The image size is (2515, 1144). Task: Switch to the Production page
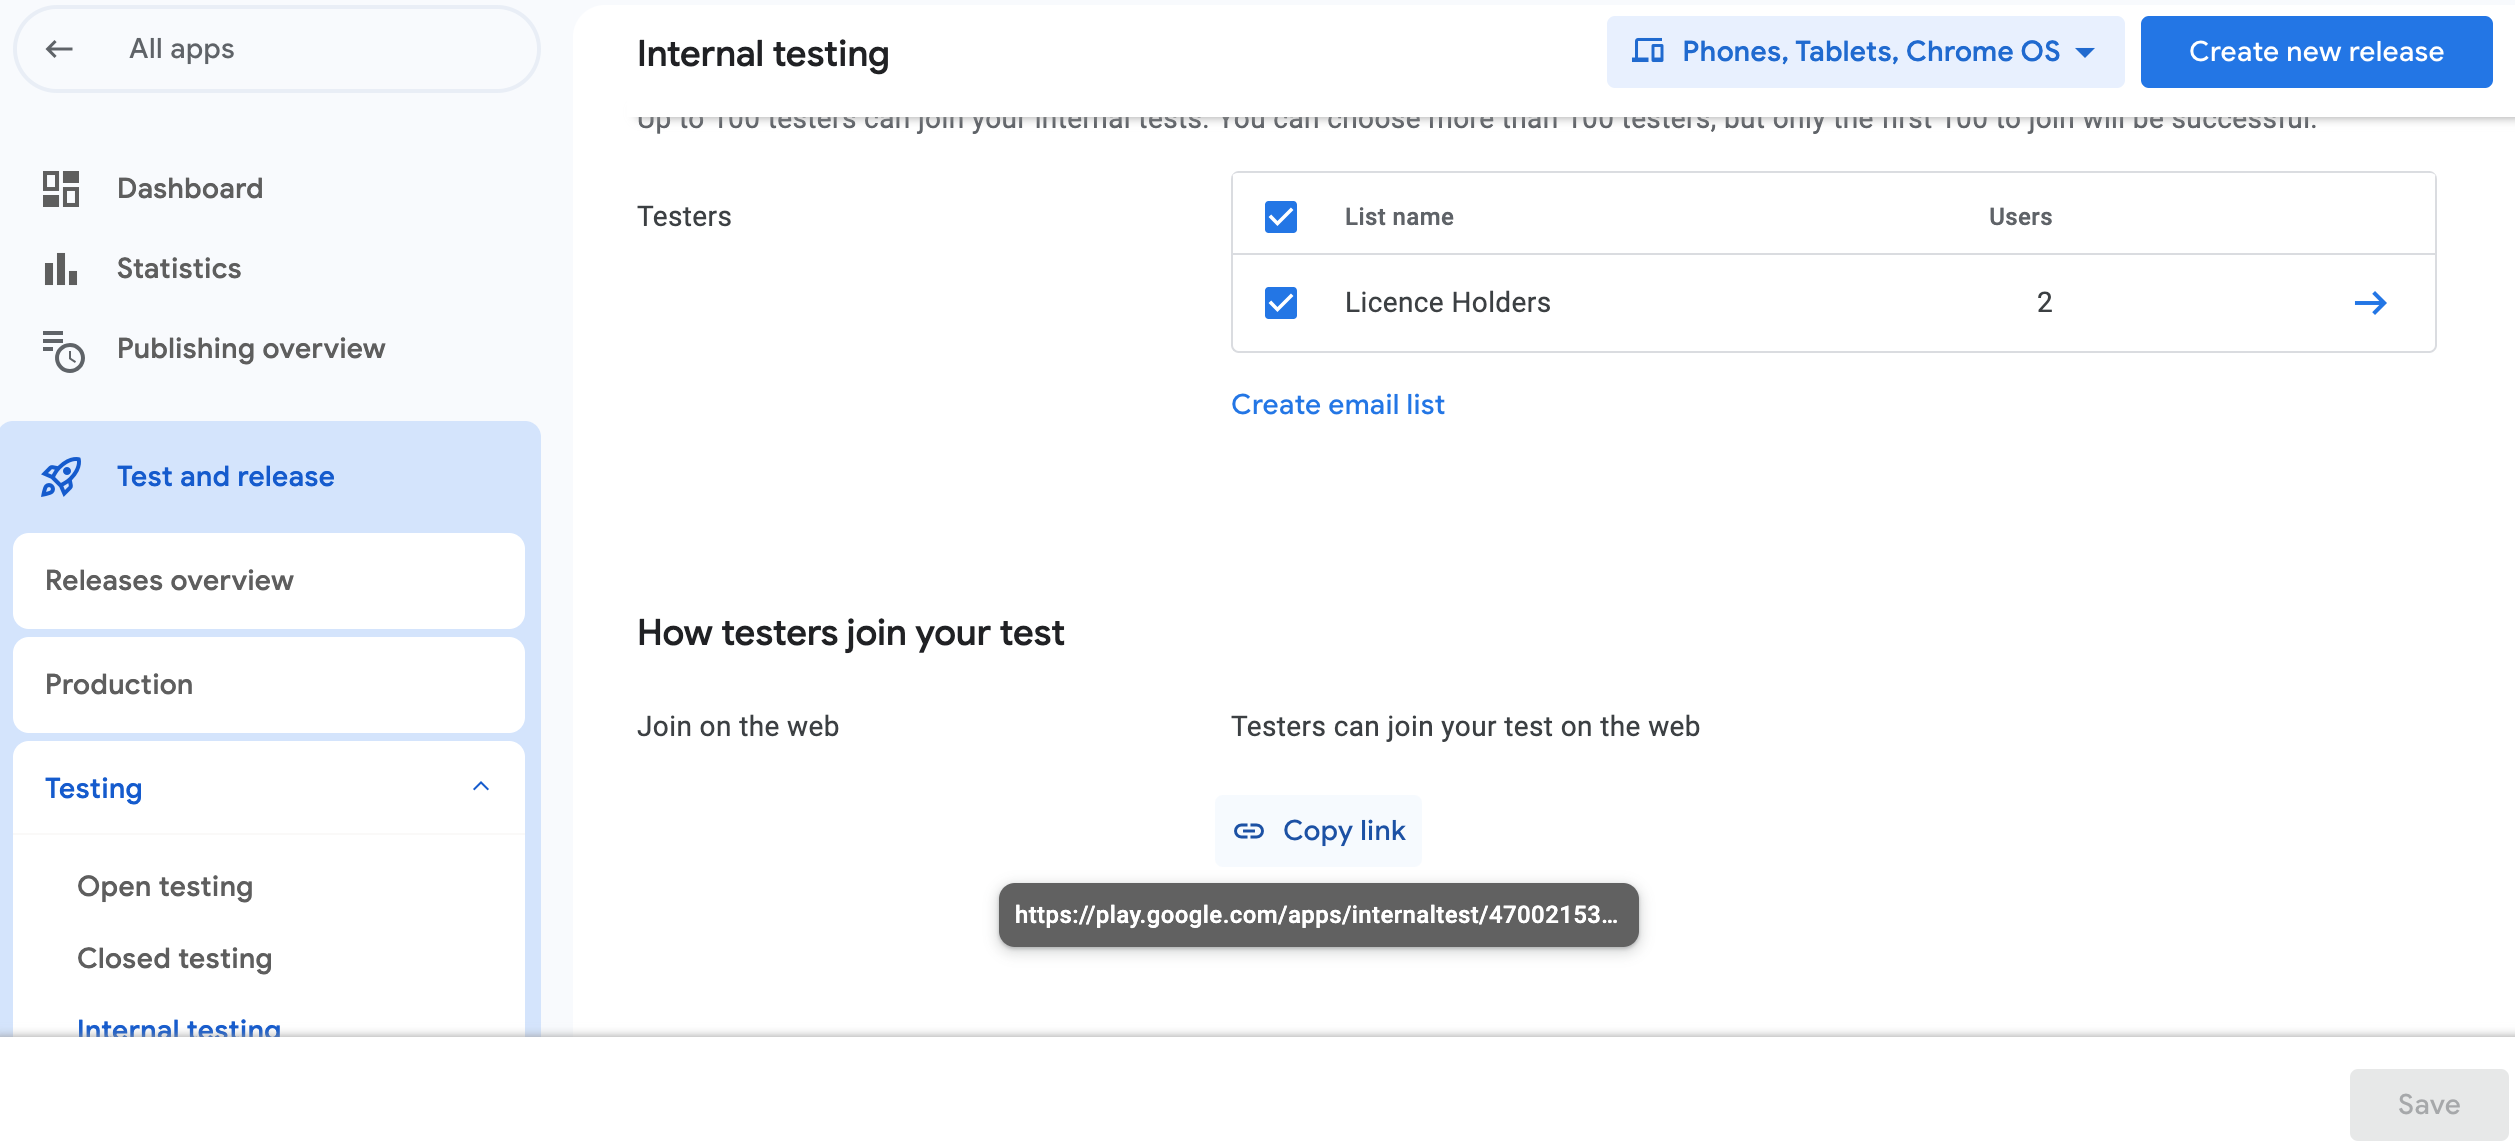point(119,684)
